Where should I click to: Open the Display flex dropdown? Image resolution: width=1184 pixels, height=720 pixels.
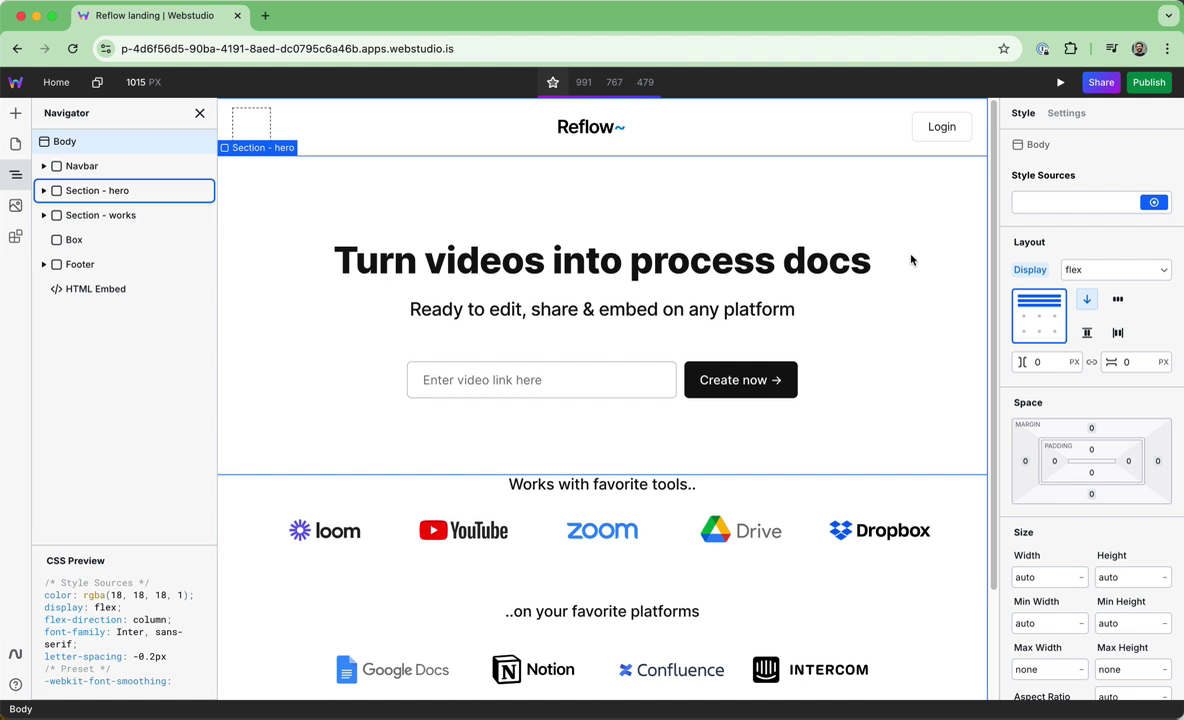(1116, 270)
